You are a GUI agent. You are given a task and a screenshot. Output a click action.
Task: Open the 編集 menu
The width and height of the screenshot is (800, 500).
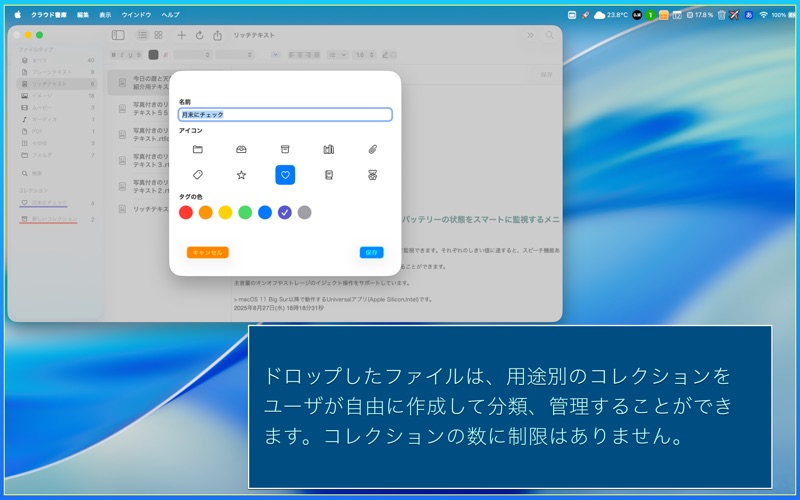[x=83, y=15]
